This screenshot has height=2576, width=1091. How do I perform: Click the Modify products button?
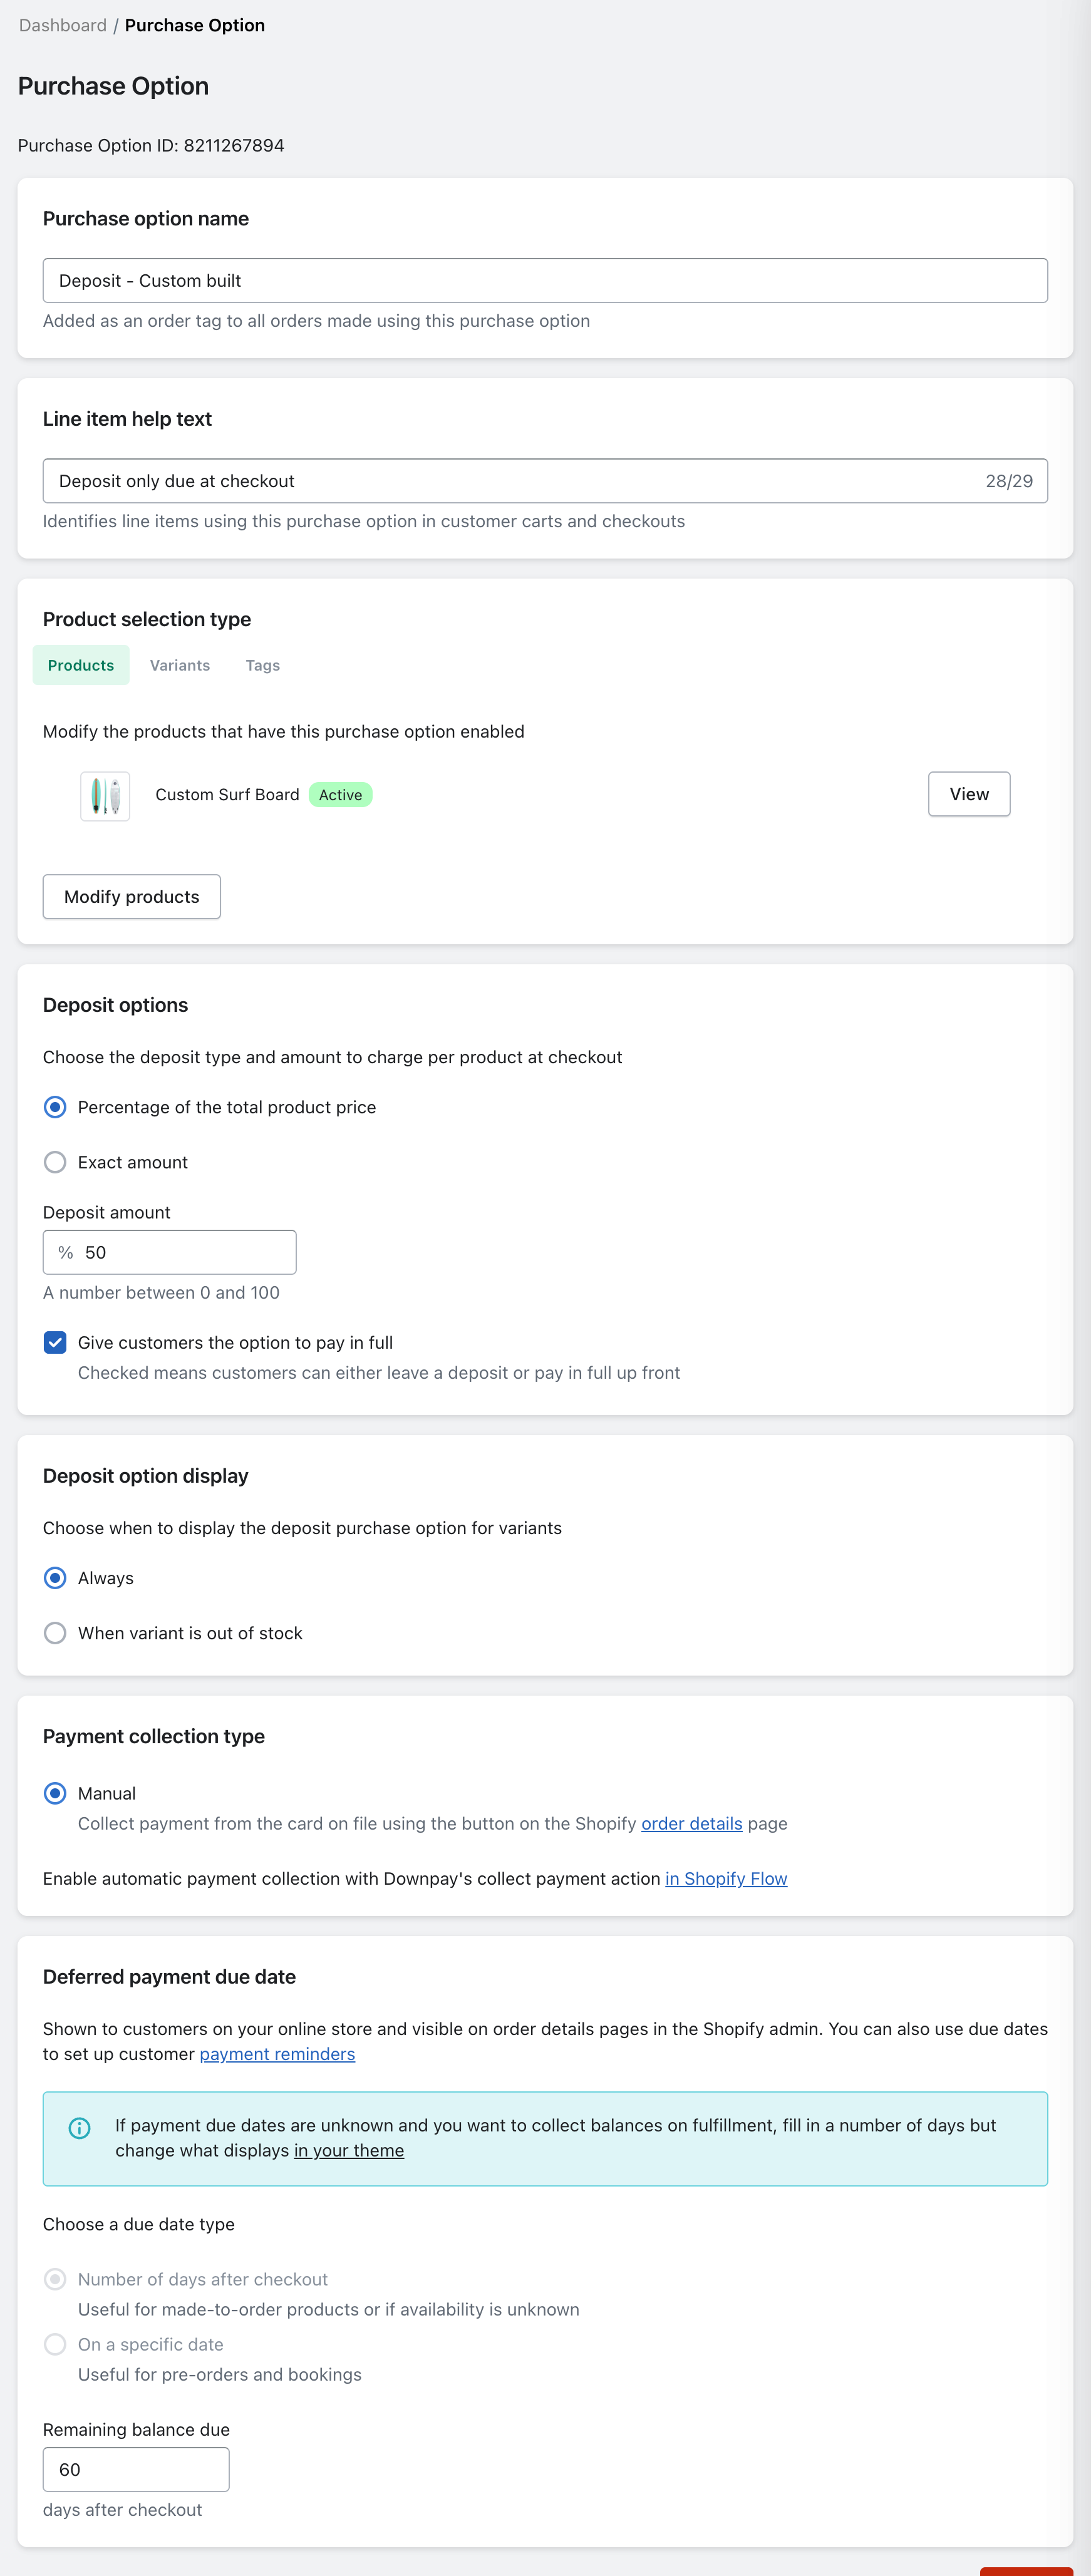click(x=131, y=897)
